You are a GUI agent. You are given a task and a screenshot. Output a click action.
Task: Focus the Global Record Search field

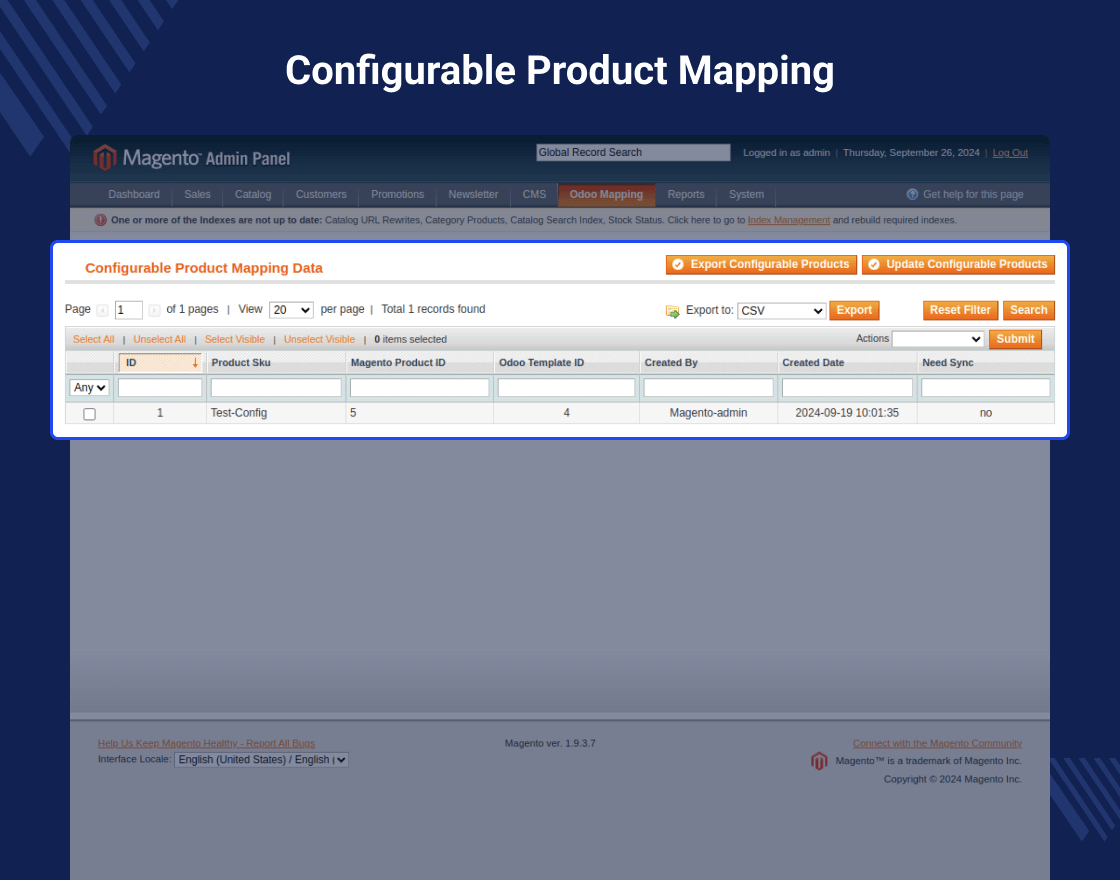633,152
